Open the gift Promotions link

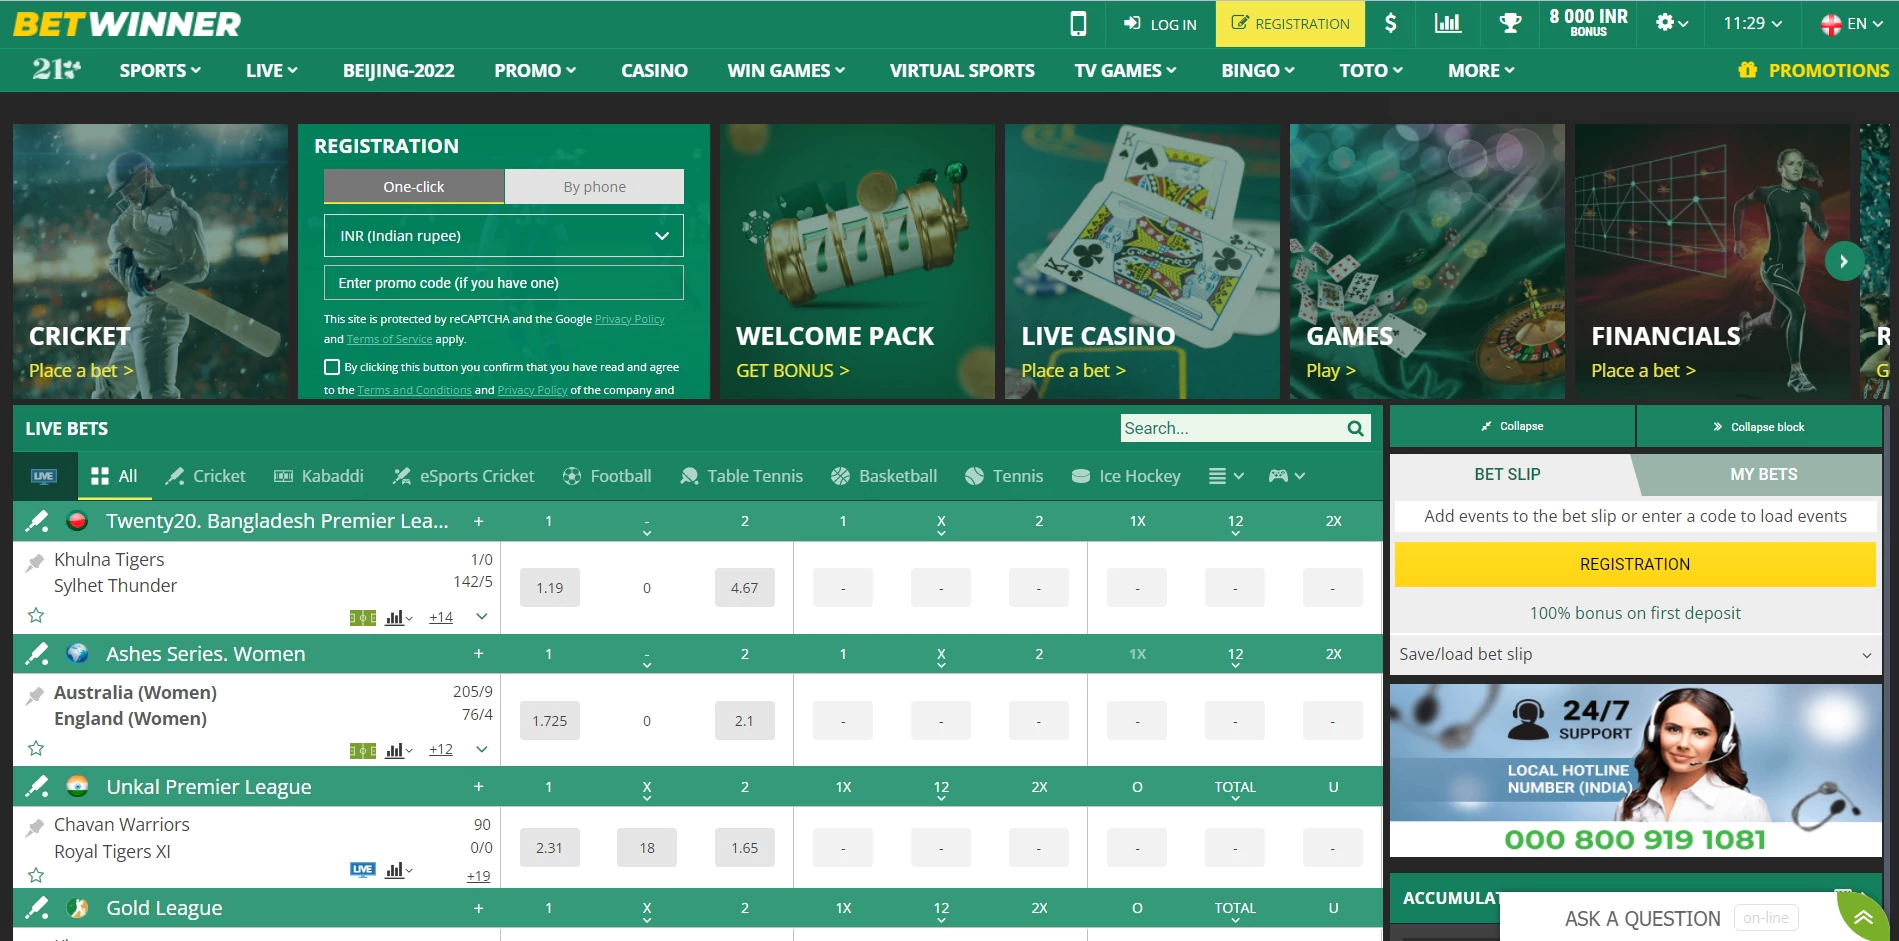pos(1813,70)
